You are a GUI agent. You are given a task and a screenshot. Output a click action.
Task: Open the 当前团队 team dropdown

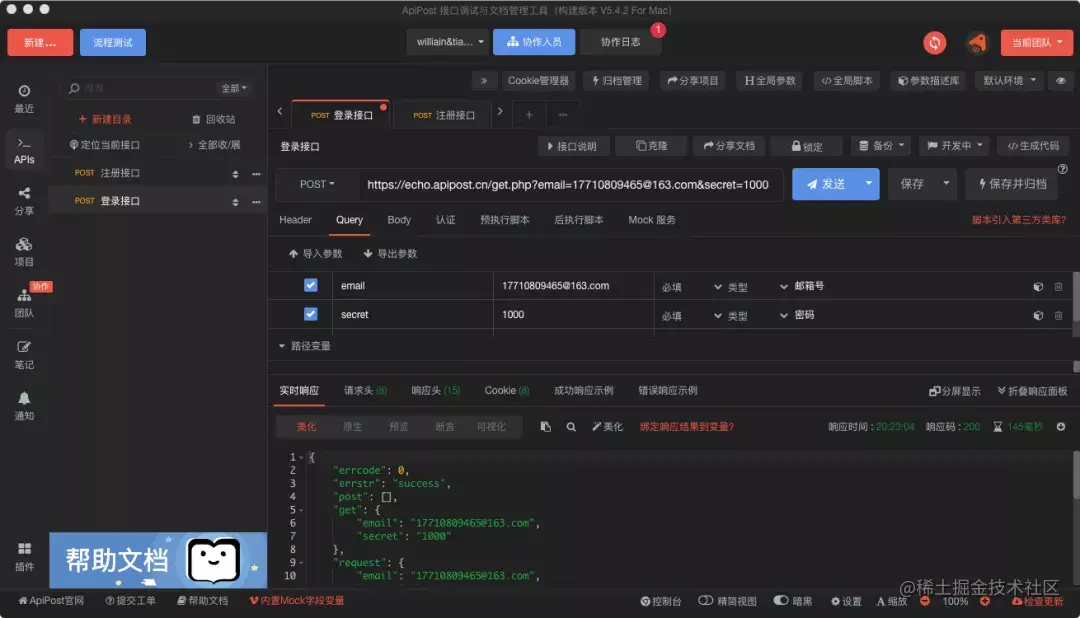(1037, 43)
